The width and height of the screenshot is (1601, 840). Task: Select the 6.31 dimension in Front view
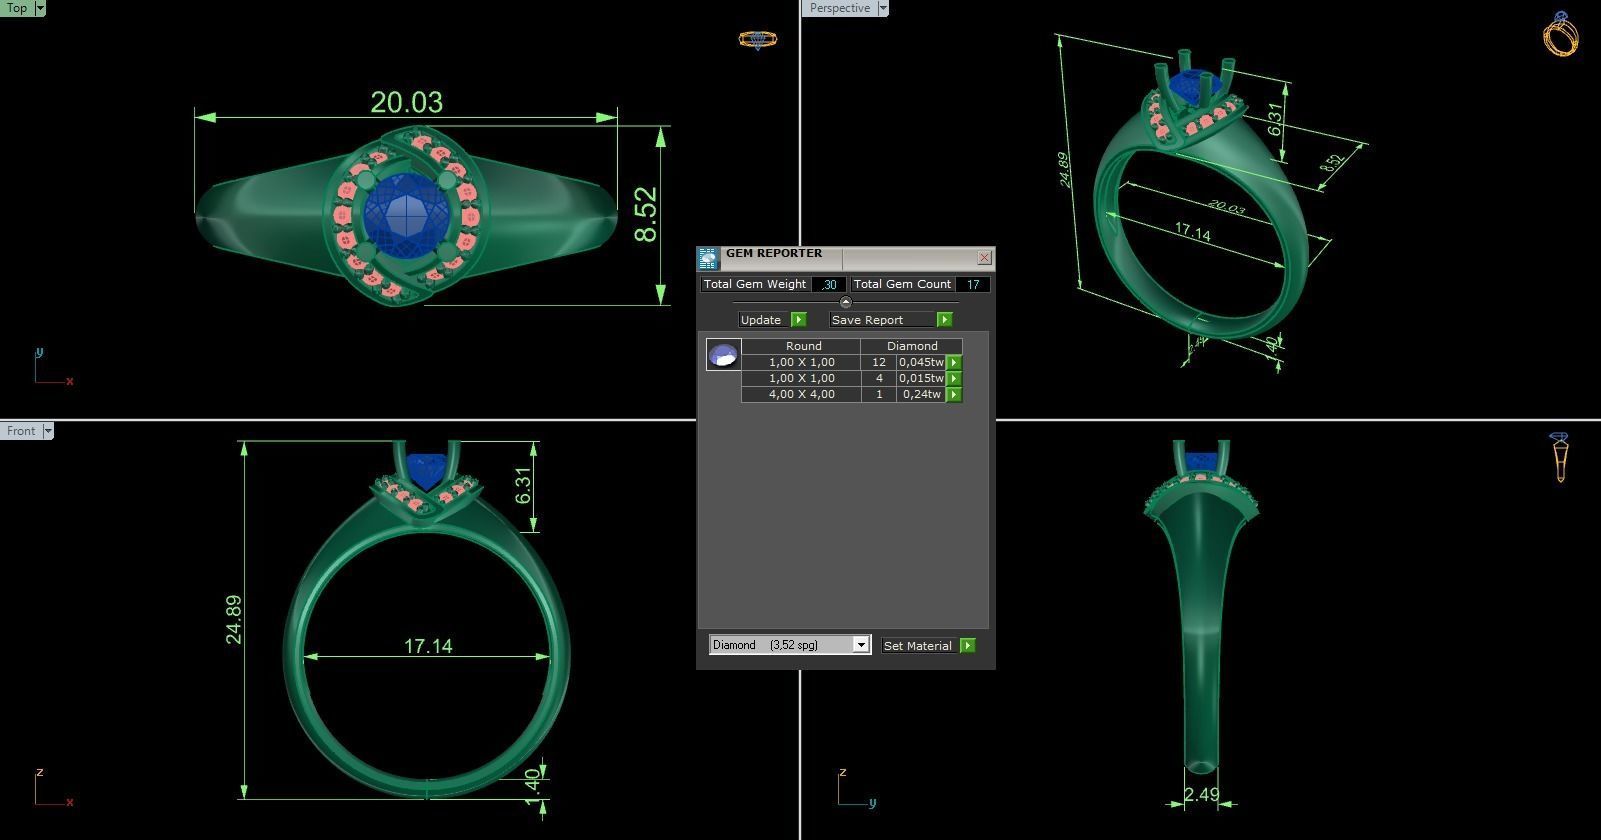point(524,486)
